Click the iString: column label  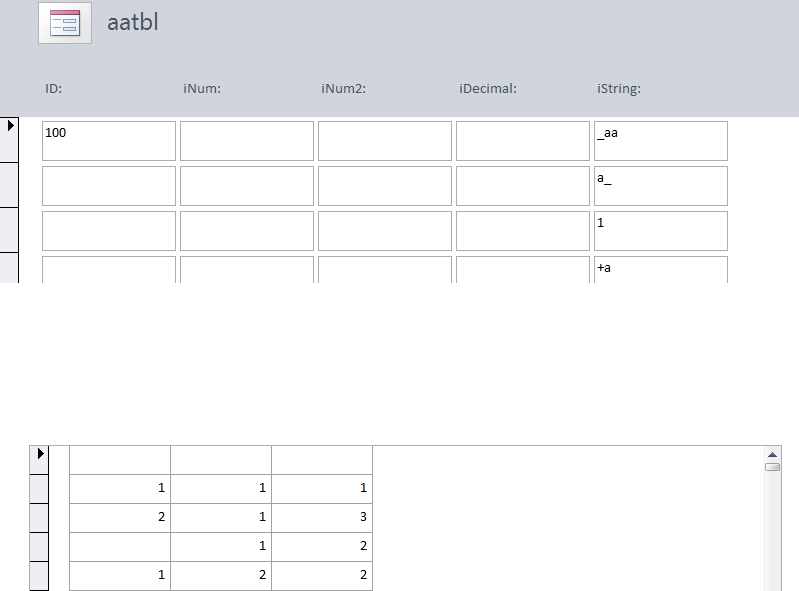click(x=618, y=89)
